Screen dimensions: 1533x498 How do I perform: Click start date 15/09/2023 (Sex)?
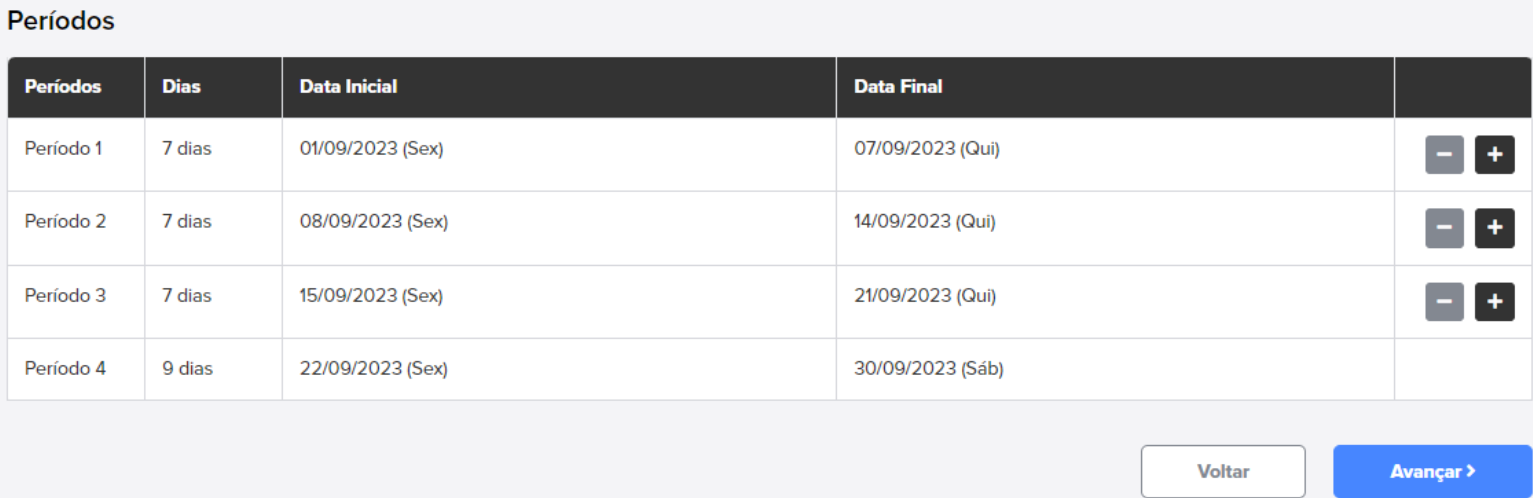tap(371, 296)
